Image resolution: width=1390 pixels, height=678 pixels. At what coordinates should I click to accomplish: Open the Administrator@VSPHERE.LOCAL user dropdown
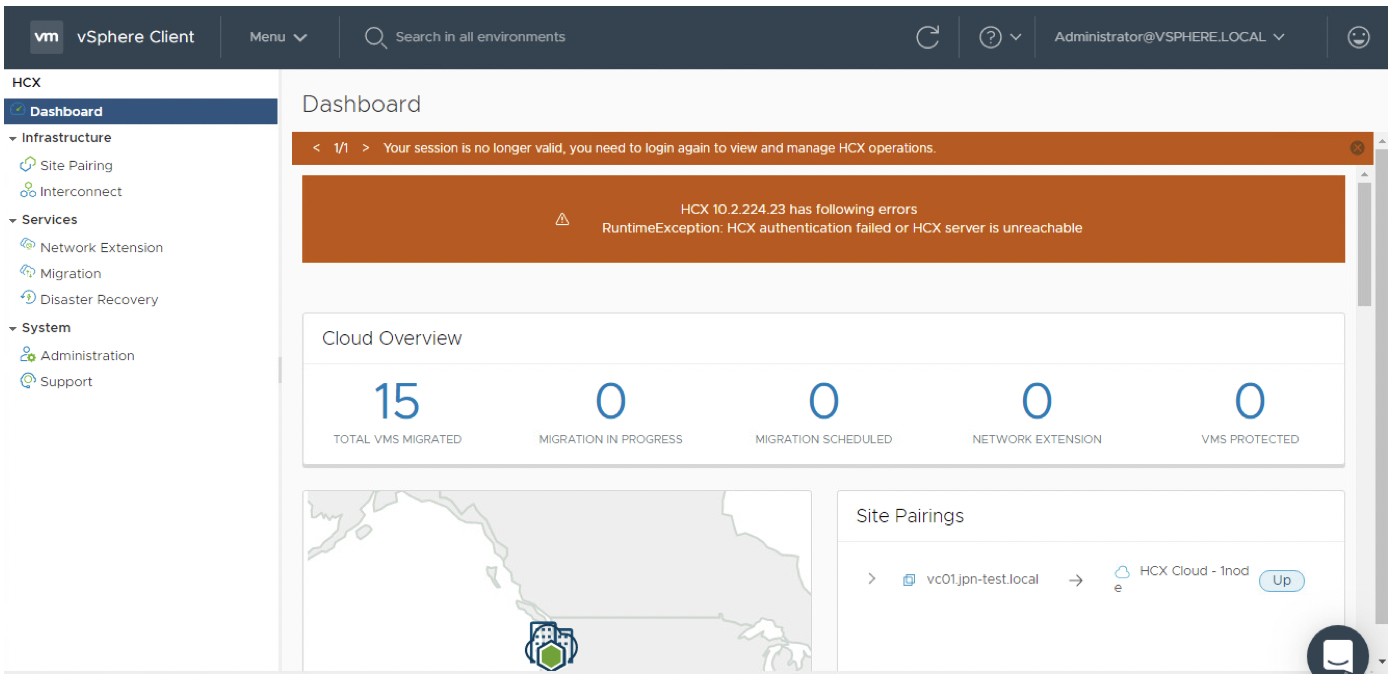tap(1169, 37)
